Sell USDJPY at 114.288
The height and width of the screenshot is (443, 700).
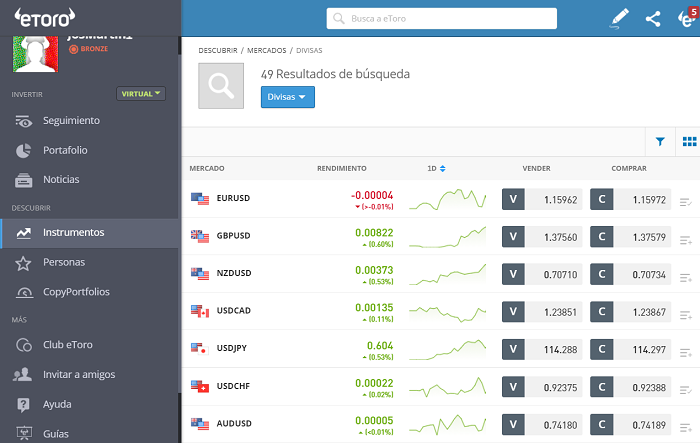[542, 349]
